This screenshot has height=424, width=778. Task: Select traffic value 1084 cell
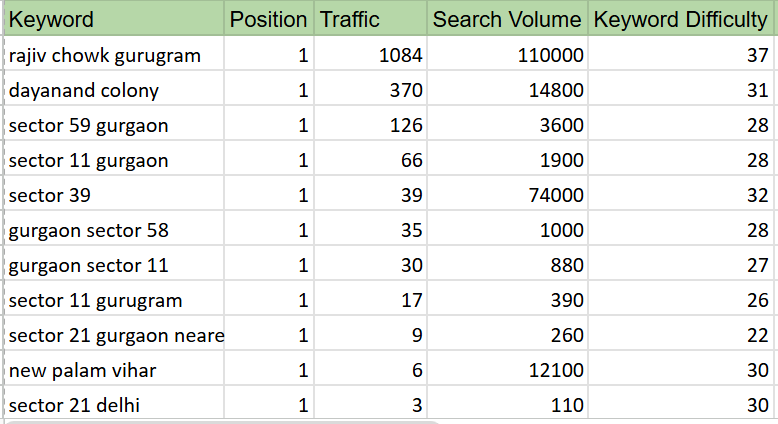[x=371, y=54]
